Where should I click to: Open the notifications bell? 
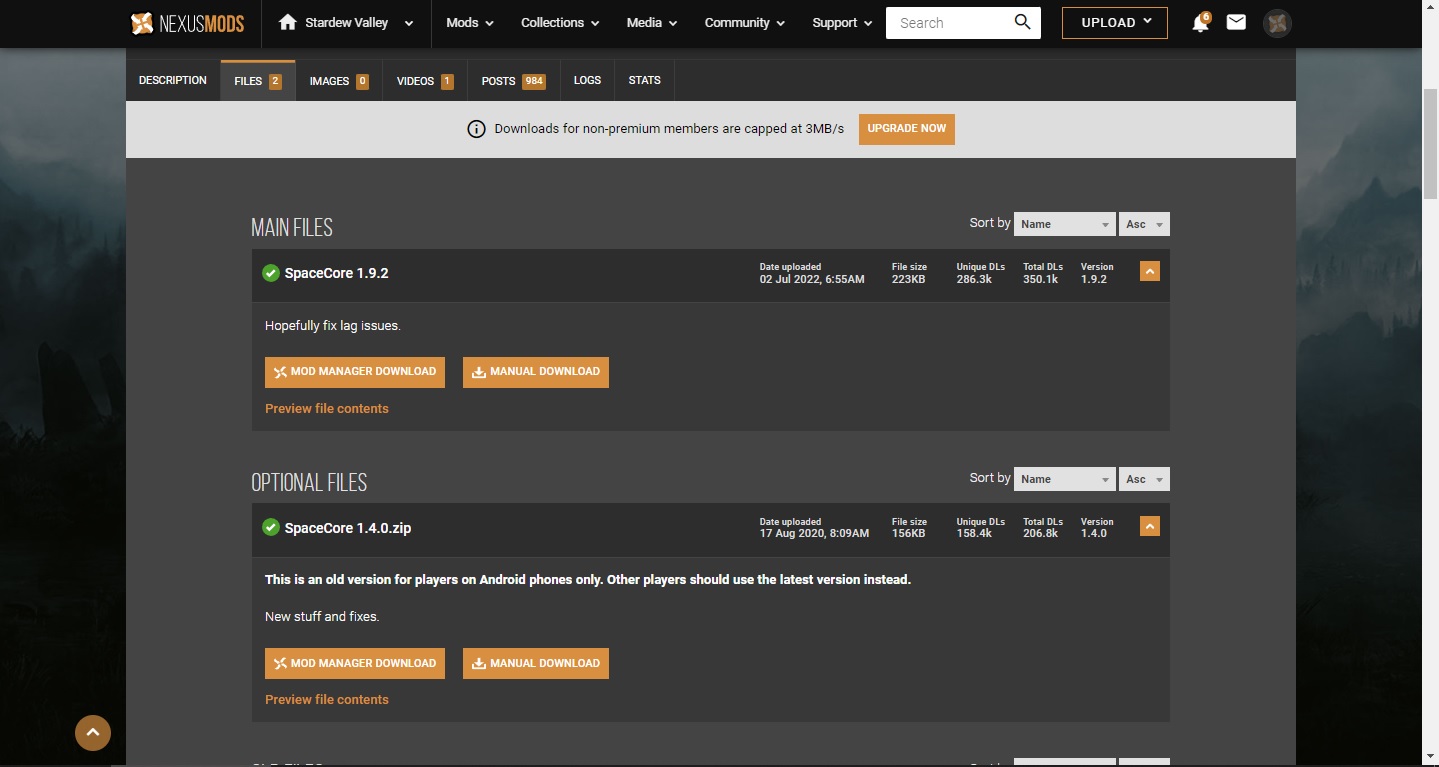tap(1200, 23)
